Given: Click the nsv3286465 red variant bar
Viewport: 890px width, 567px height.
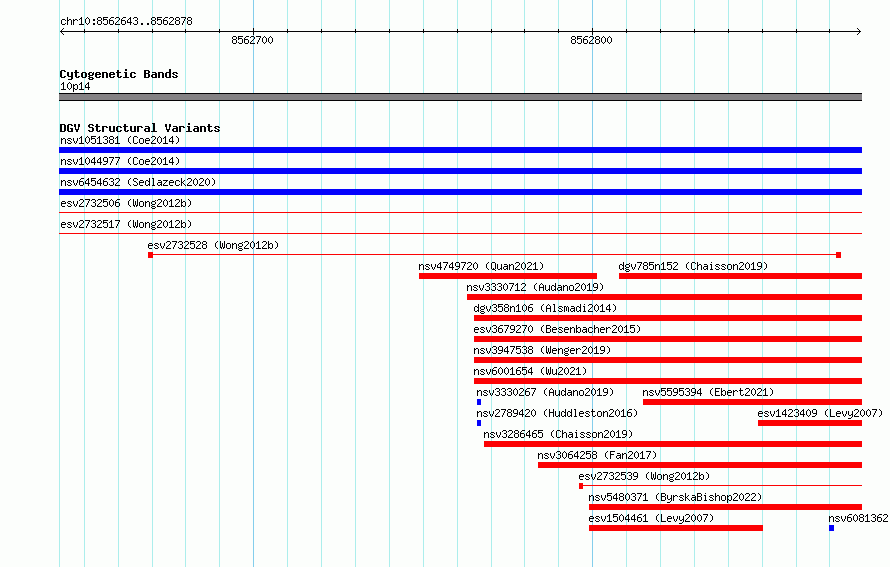Looking at the screenshot, I should tap(673, 444).
